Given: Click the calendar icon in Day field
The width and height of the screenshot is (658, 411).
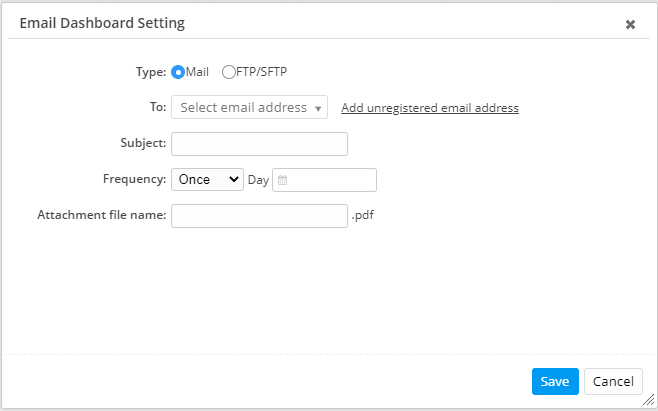Looking at the screenshot, I should pos(283,180).
